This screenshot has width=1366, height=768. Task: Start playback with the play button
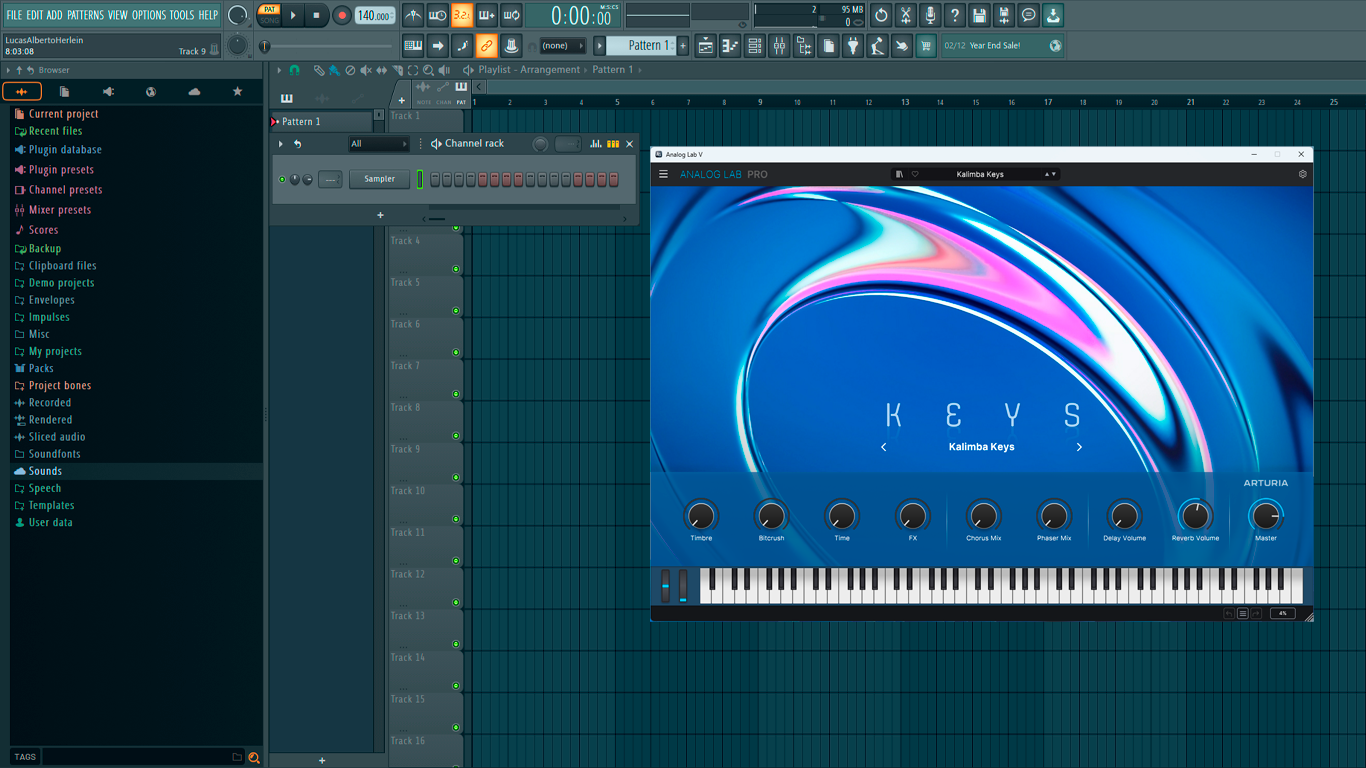(293, 15)
